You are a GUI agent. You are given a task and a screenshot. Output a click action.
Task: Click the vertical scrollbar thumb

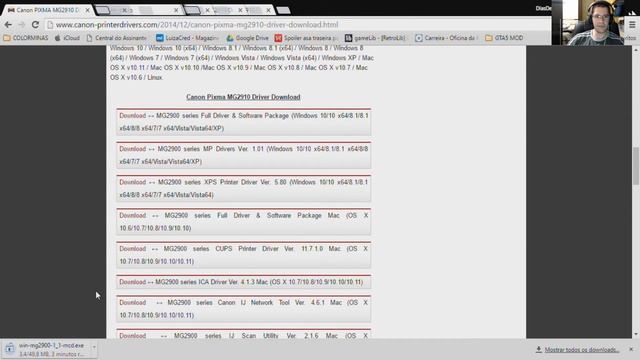coord(636,166)
